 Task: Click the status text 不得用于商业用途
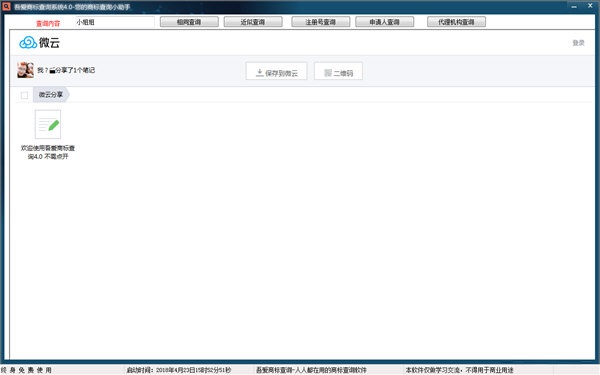coord(489,370)
